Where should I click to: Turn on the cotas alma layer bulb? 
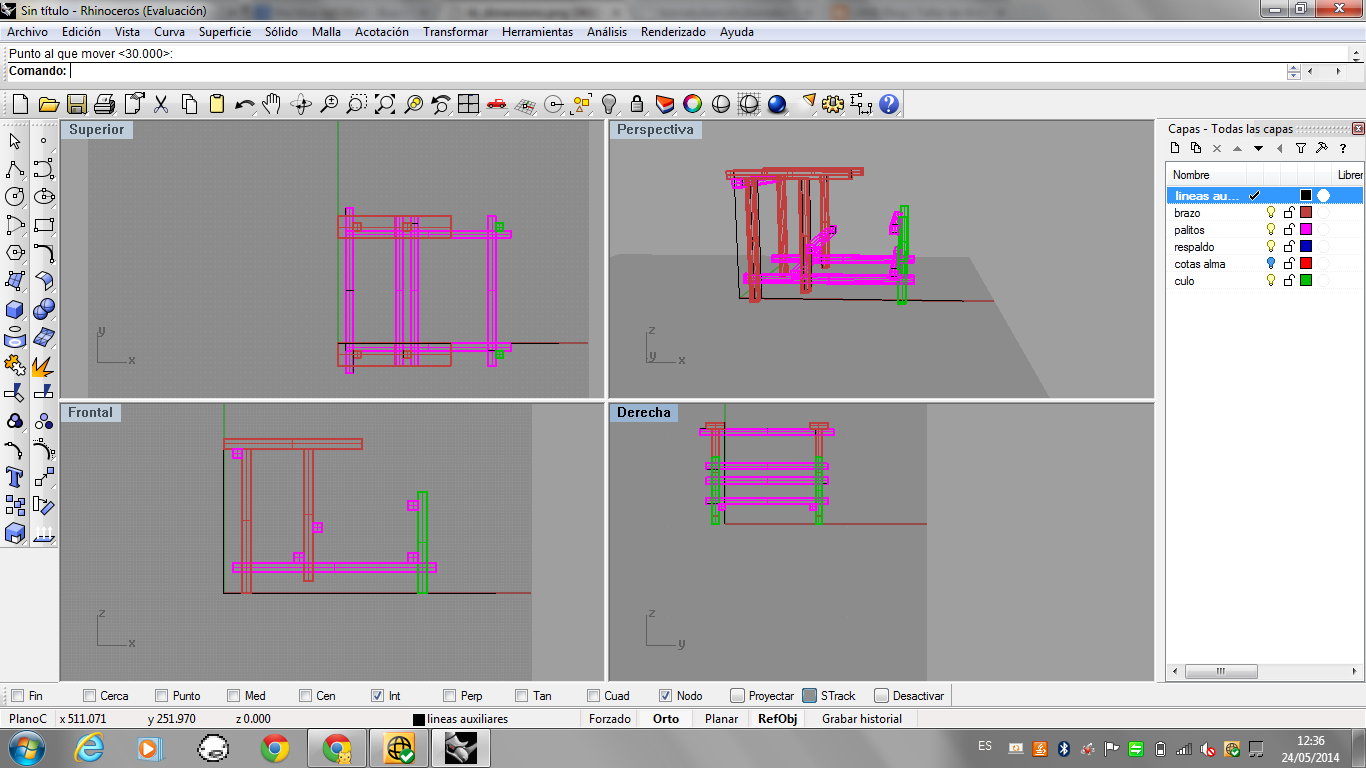tap(1271, 264)
